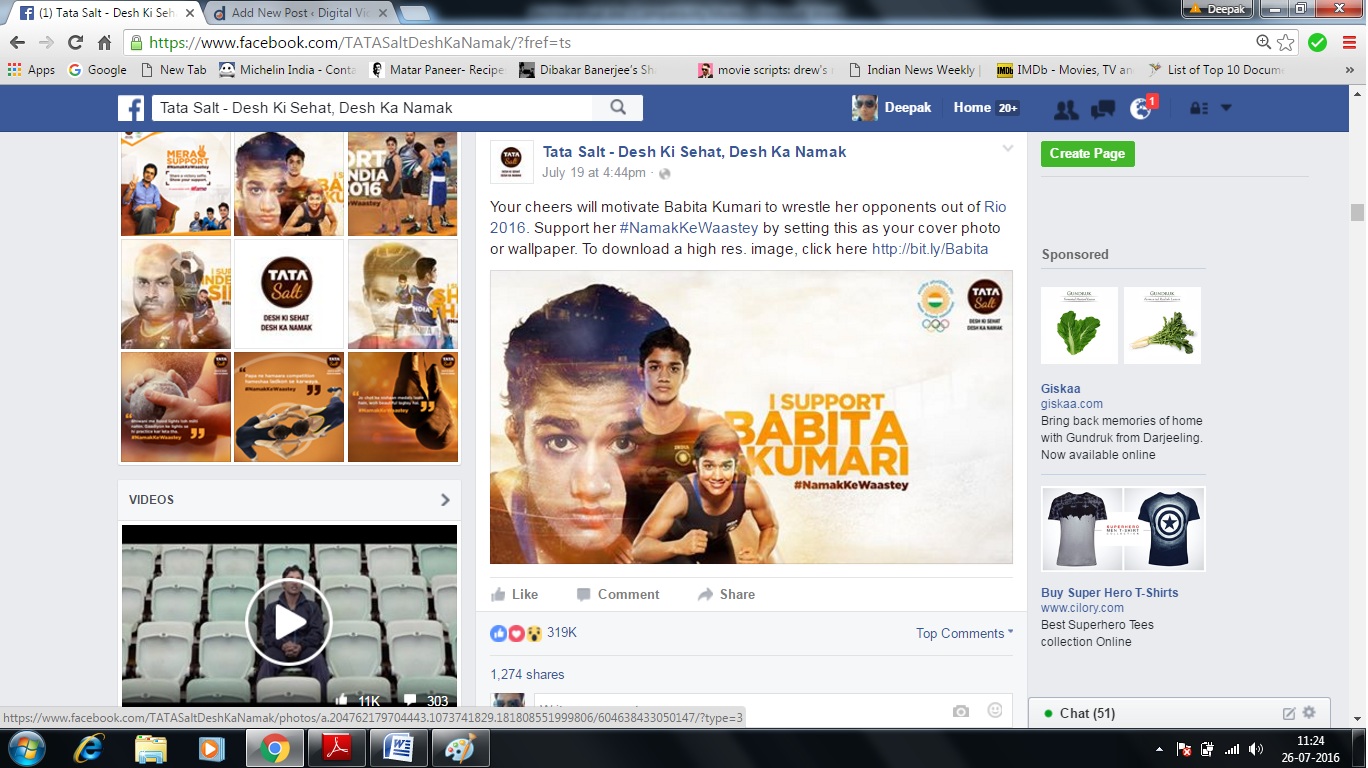Expand the post options chevron
This screenshot has width=1368, height=768.
[1007, 148]
